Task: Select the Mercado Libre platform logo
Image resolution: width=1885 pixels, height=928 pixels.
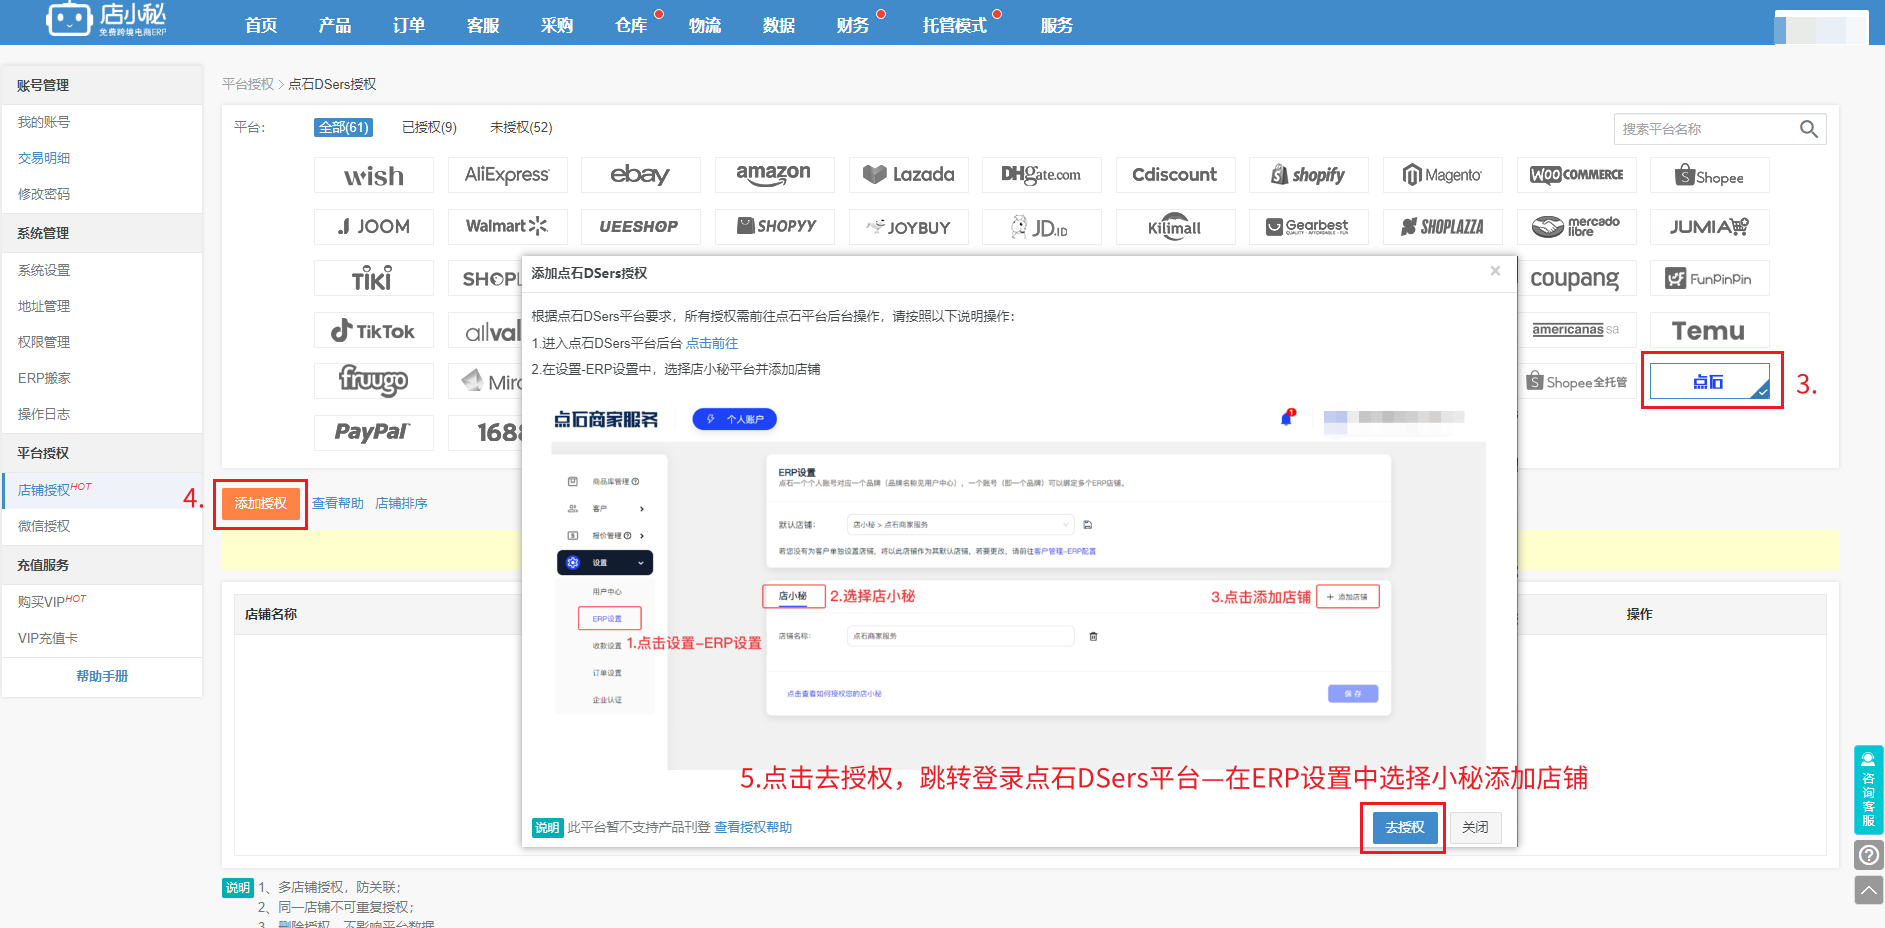Action: (x=1576, y=227)
